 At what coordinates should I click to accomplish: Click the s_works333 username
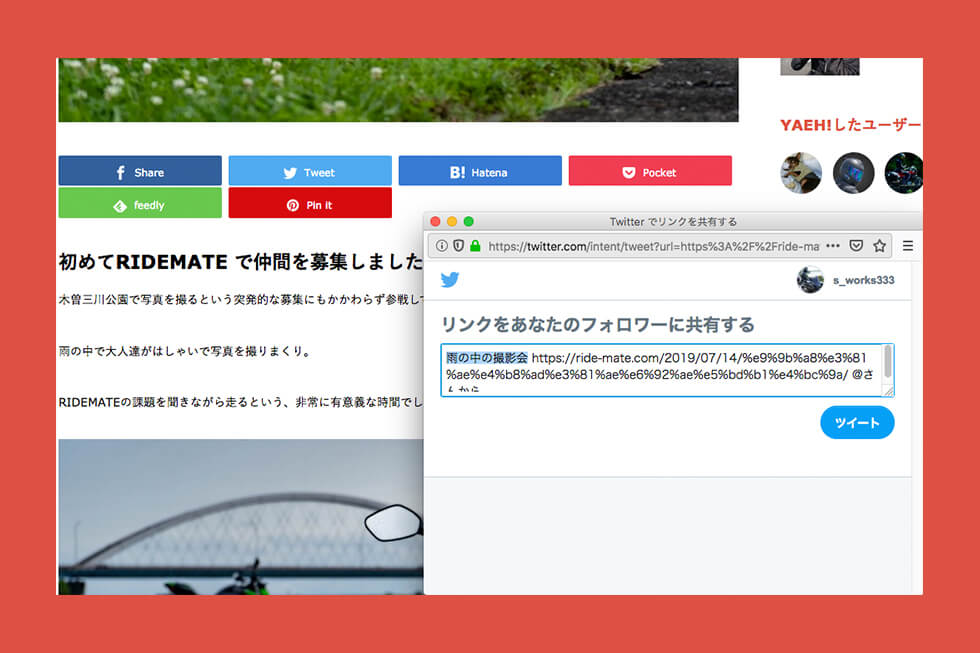click(864, 280)
